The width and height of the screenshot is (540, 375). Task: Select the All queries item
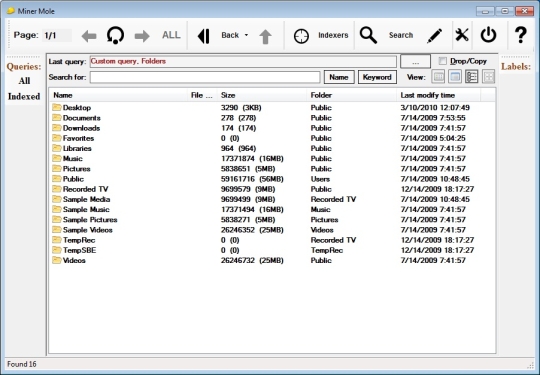[24, 81]
